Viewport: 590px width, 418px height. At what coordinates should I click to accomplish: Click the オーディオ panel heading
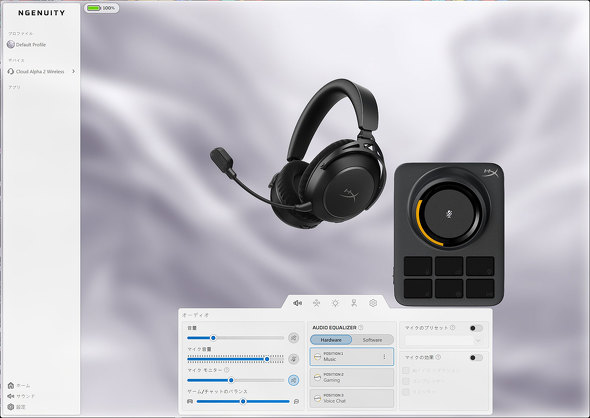tap(195, 315)
